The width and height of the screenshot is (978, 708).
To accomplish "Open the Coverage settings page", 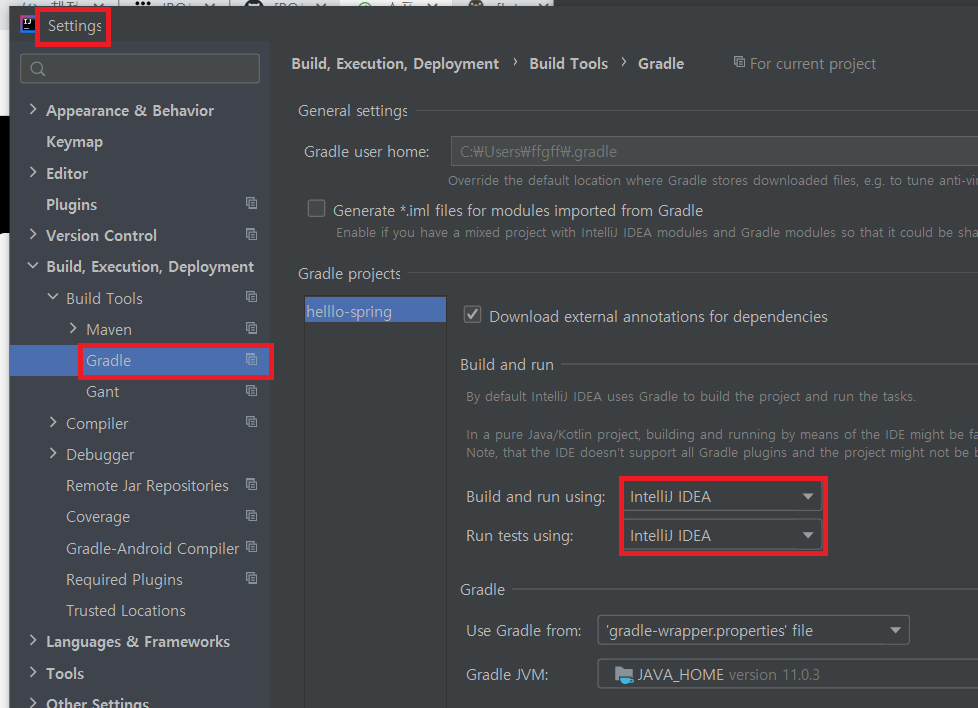I will tap(98, 517).
